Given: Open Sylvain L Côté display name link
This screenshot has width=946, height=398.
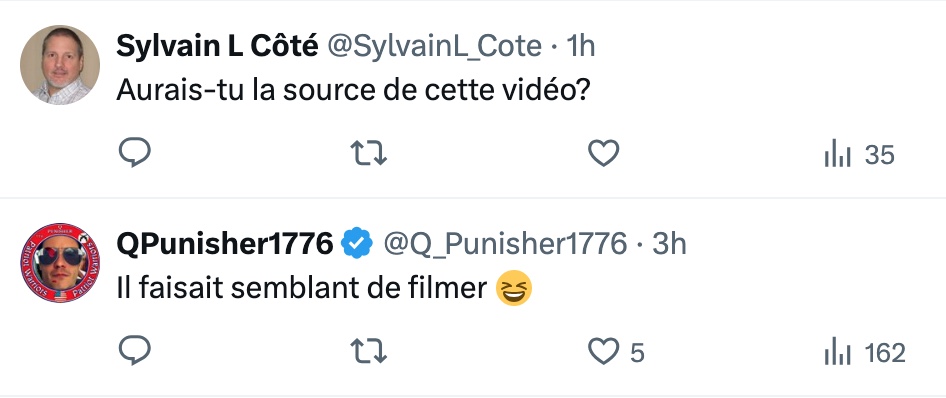Looking at the screenshot, I should point(217,46).
